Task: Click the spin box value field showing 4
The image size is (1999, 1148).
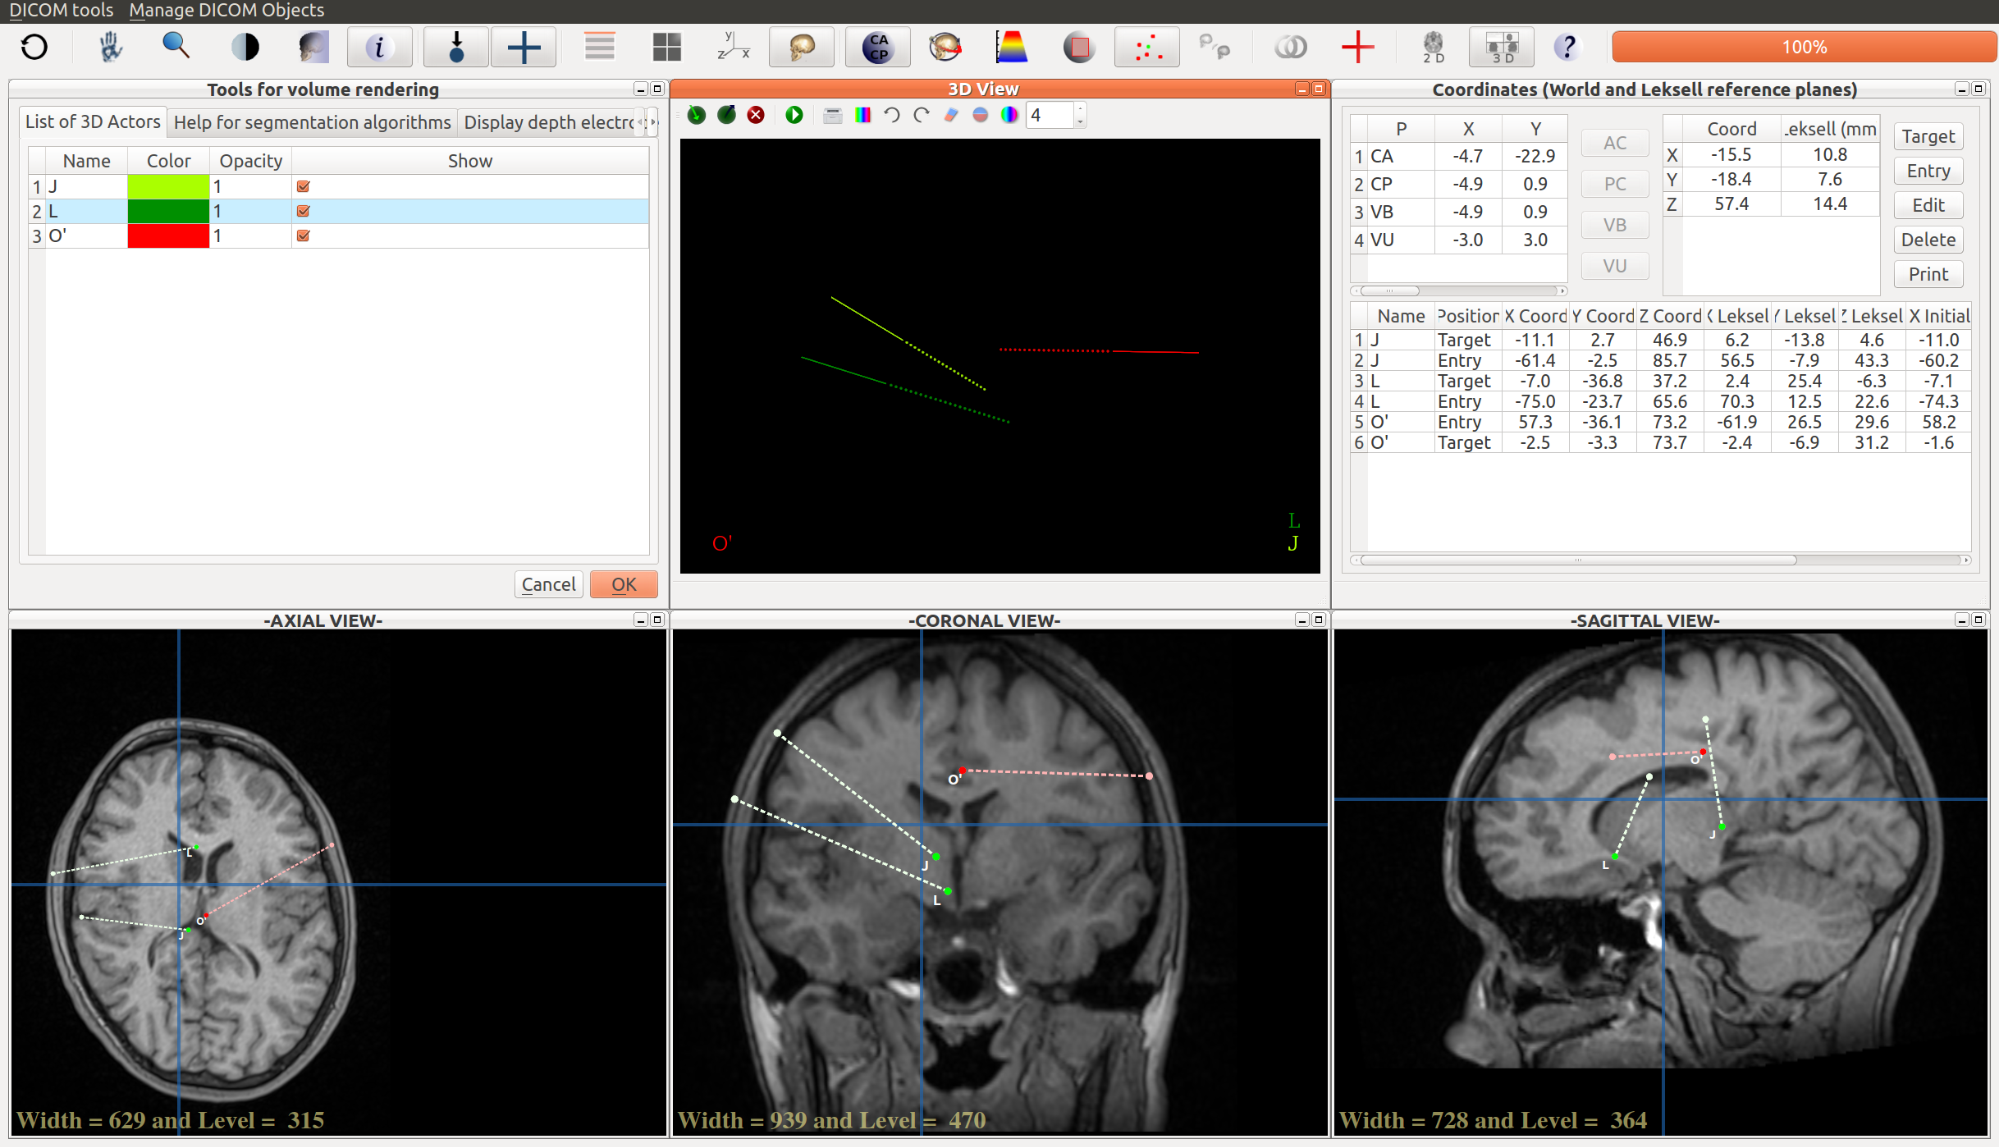Action: click(1049, 115)
